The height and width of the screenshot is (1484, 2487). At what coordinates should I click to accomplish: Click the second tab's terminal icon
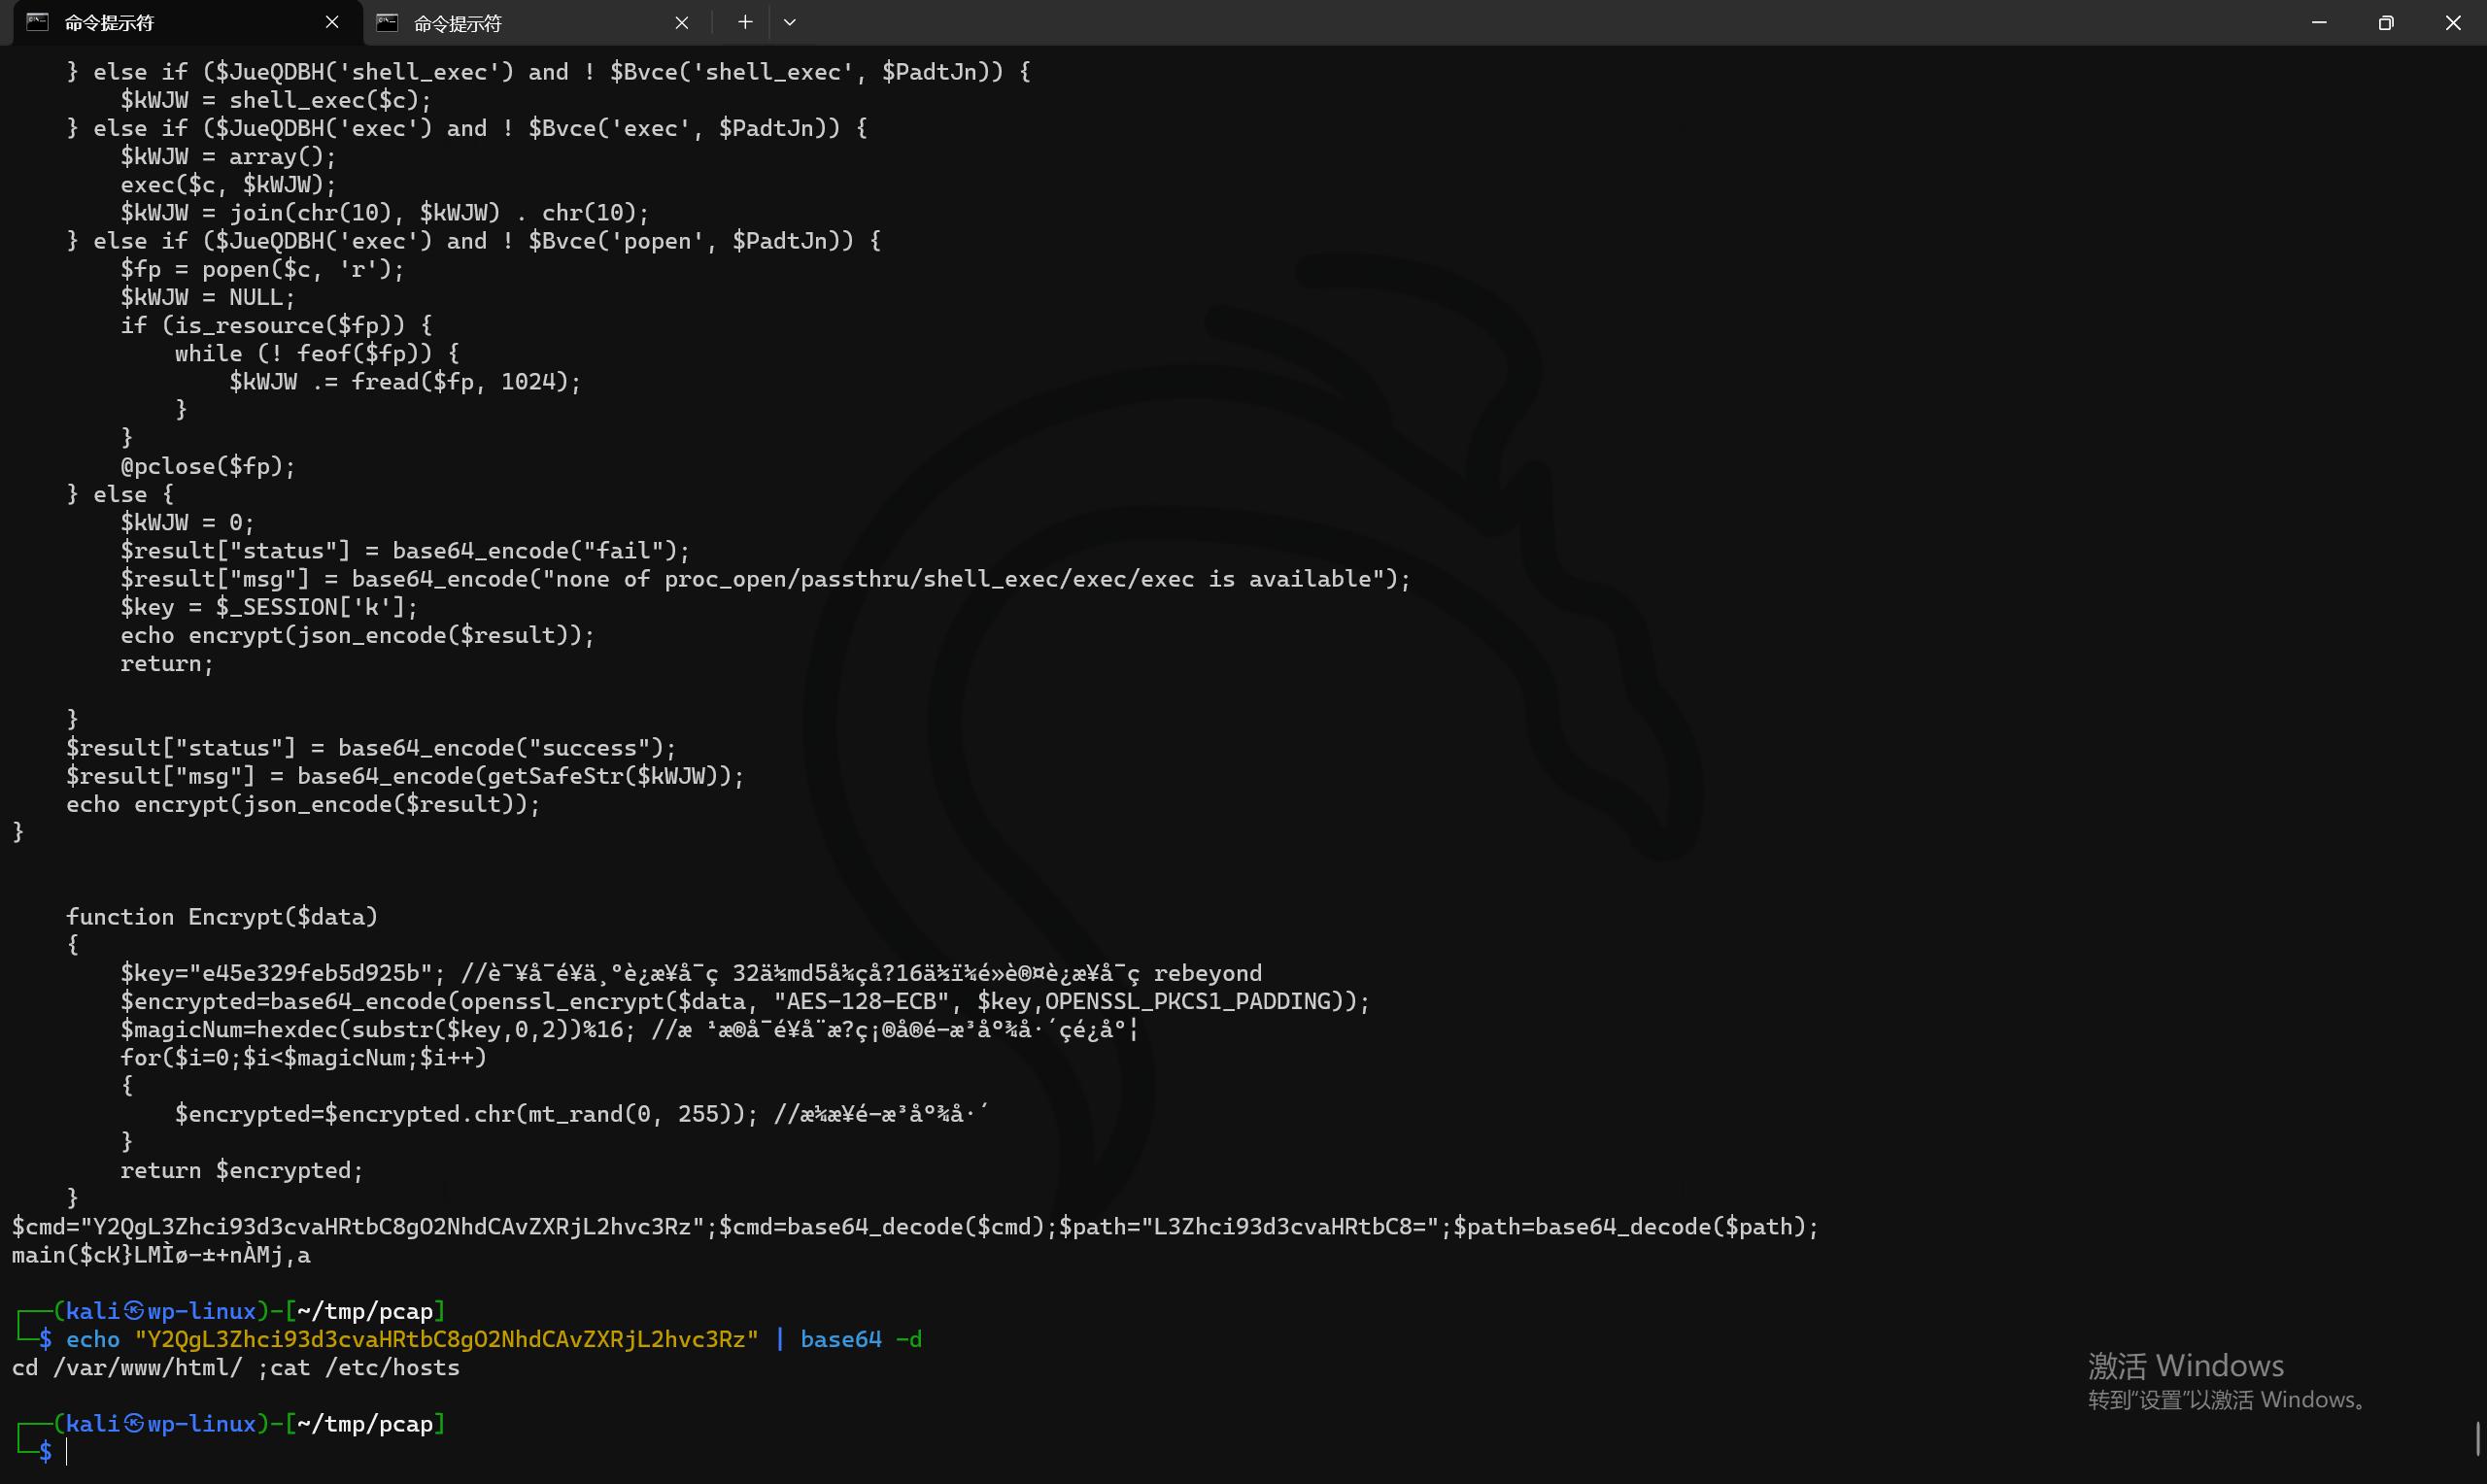[387, 23]
